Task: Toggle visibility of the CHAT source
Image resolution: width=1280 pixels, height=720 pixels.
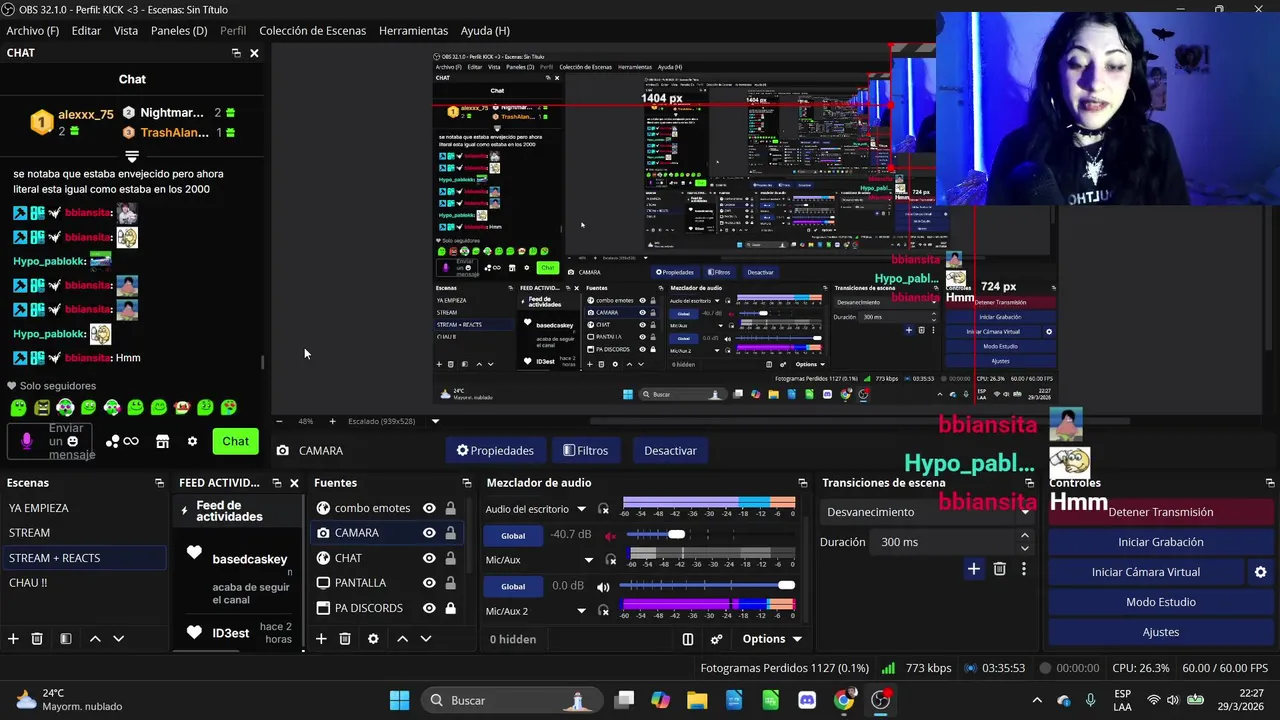Action: click(x=429, y=558)
